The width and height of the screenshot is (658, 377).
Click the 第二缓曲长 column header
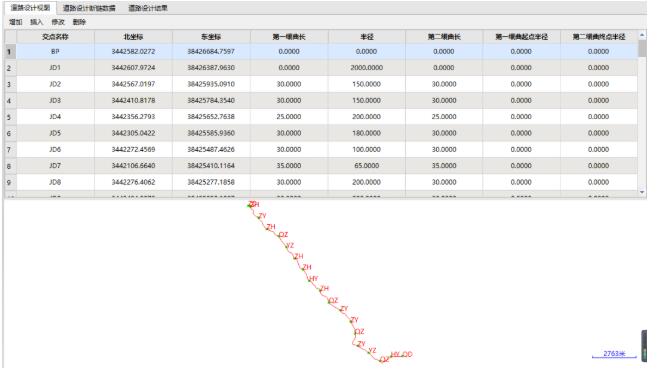pos(444,37)
